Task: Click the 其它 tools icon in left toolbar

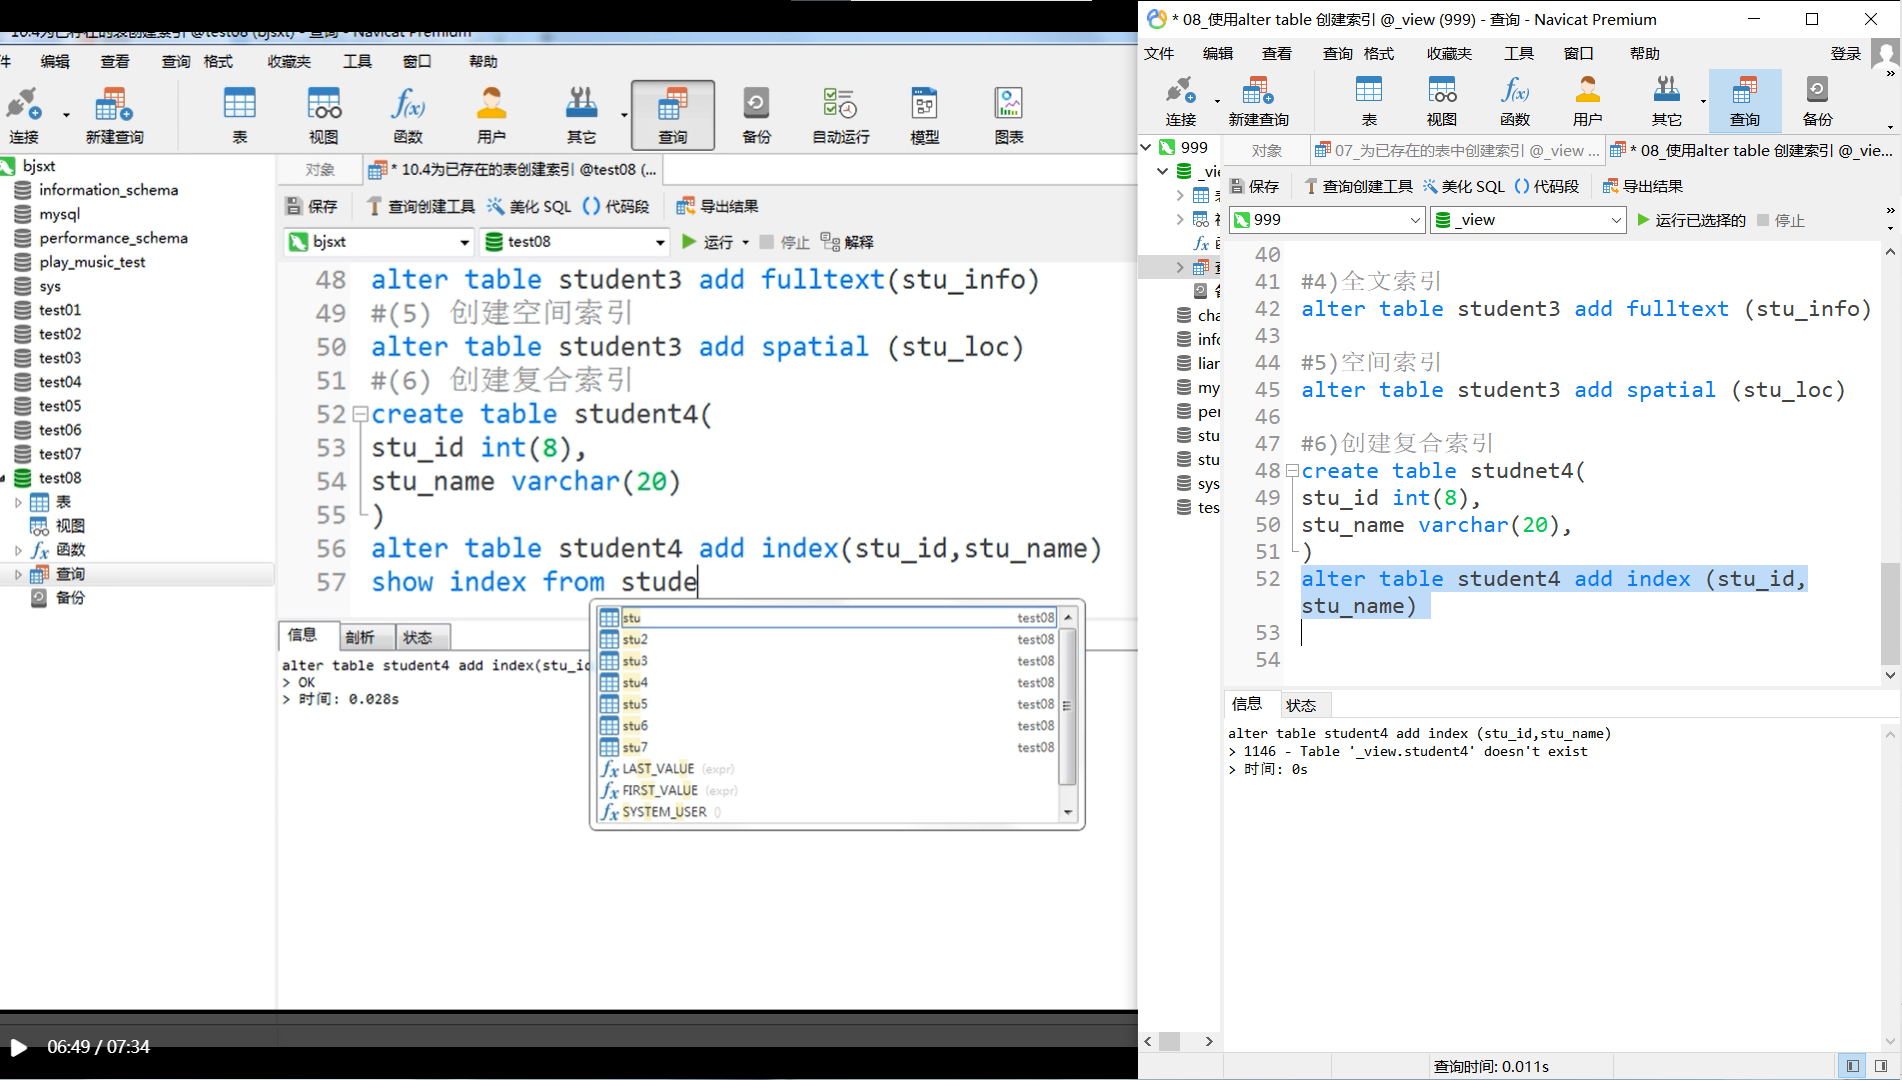Action: click(581, 115)
